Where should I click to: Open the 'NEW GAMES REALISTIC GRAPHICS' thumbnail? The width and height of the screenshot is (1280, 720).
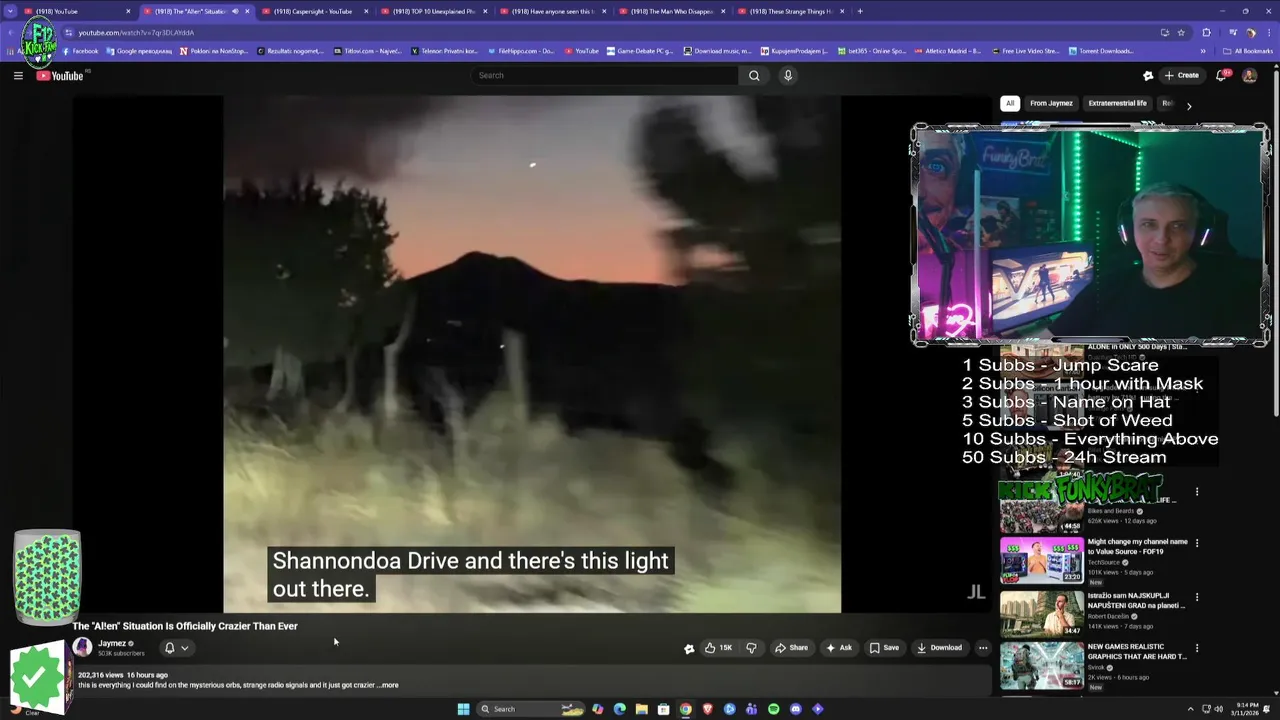pos(1042,666)
